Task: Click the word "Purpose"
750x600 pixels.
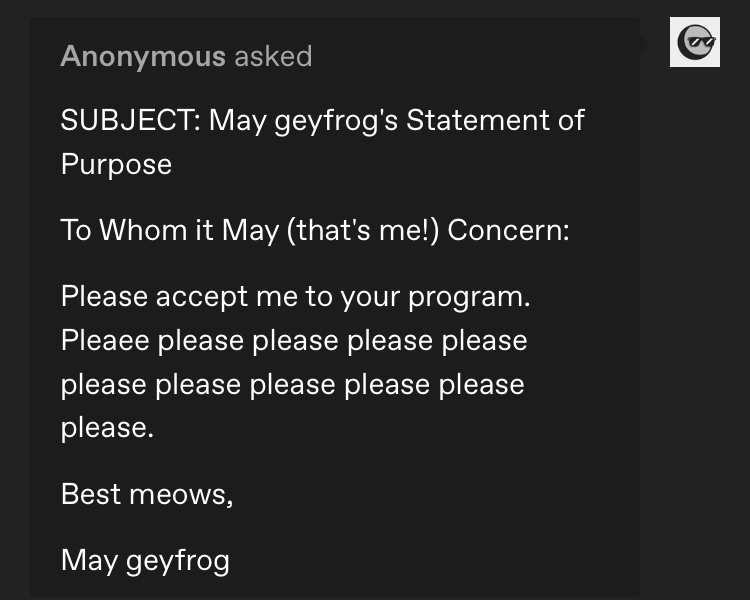Action: tap(116, 164)
